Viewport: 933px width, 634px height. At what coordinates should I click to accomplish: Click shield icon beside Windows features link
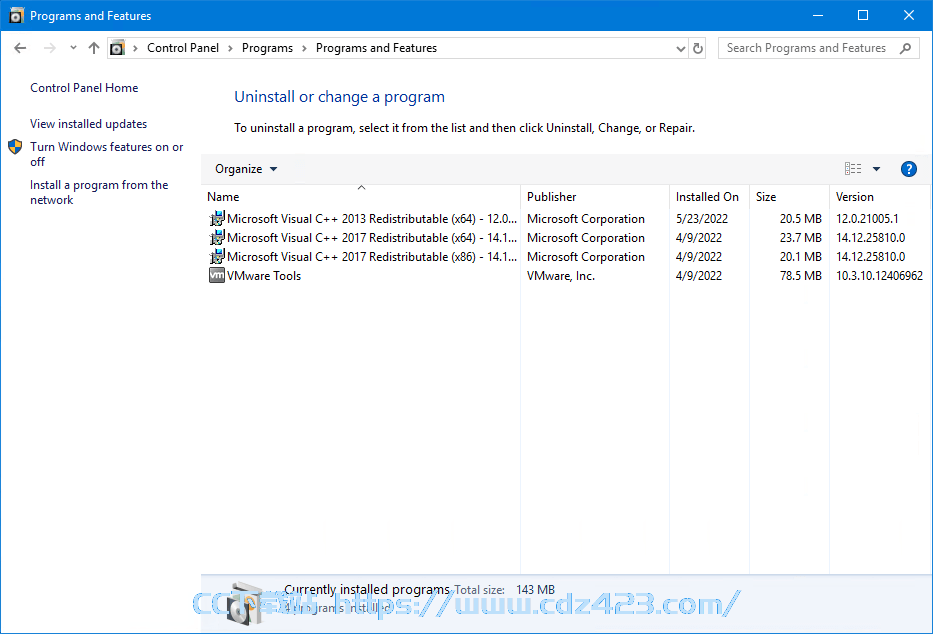tap(15, 147)
